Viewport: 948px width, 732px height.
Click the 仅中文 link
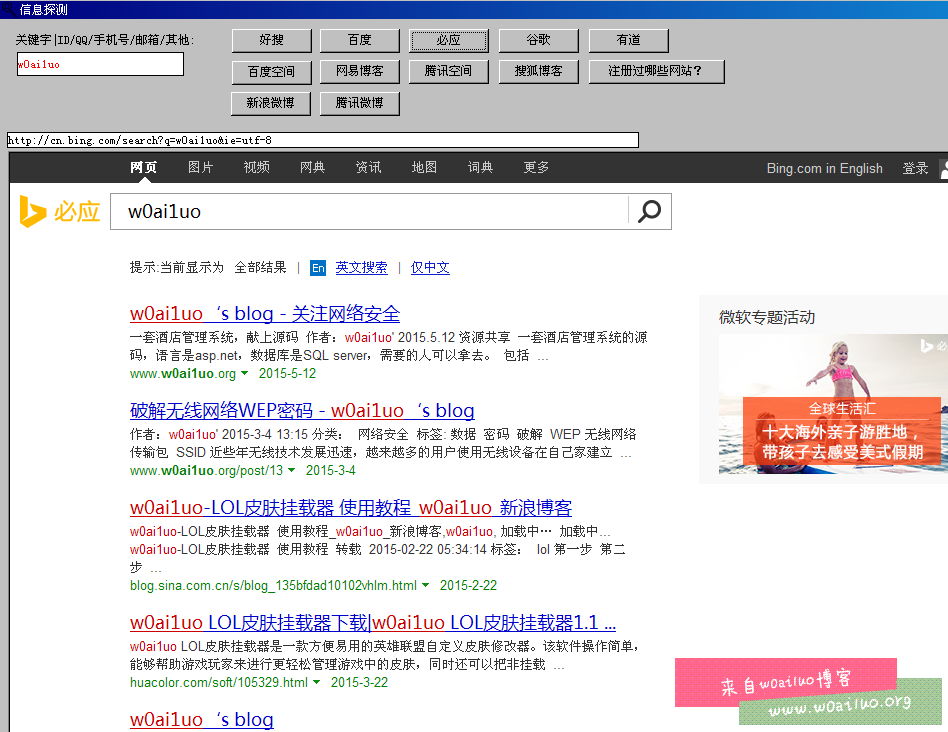point(430,268)
